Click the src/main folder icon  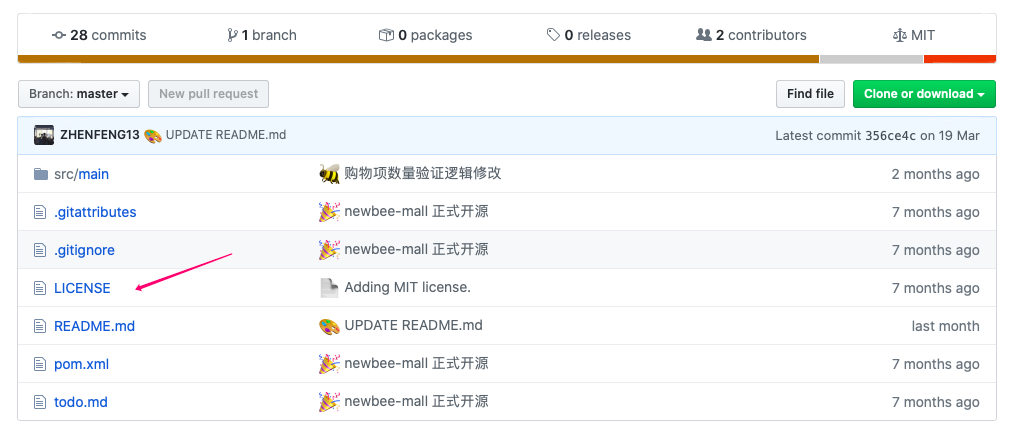pyautogui.click(x=41, y=174)
